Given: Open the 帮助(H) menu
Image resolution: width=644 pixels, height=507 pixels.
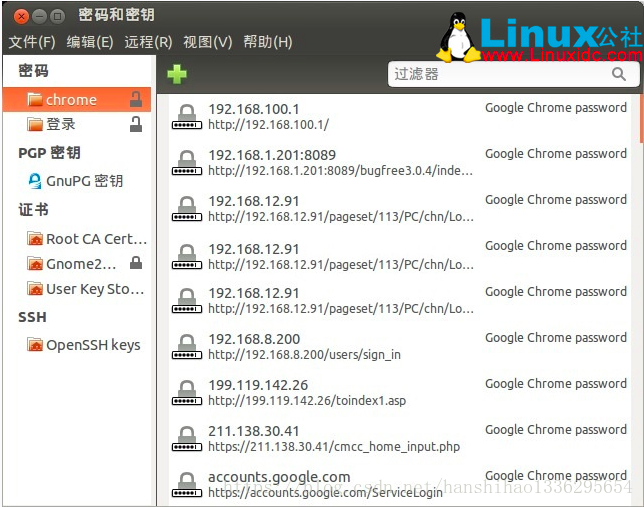Looking at the screenshot, I should pyautogui.click(x=268, y=42).
